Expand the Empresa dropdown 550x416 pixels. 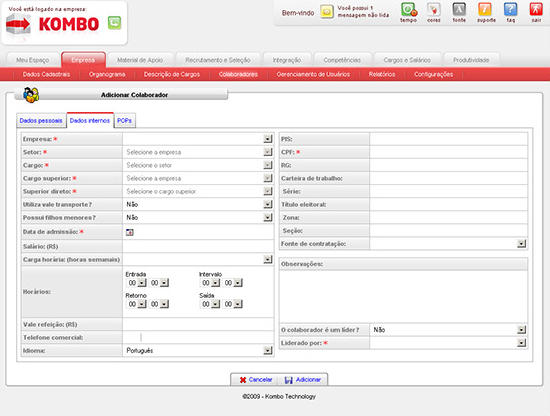coord(268,139)
